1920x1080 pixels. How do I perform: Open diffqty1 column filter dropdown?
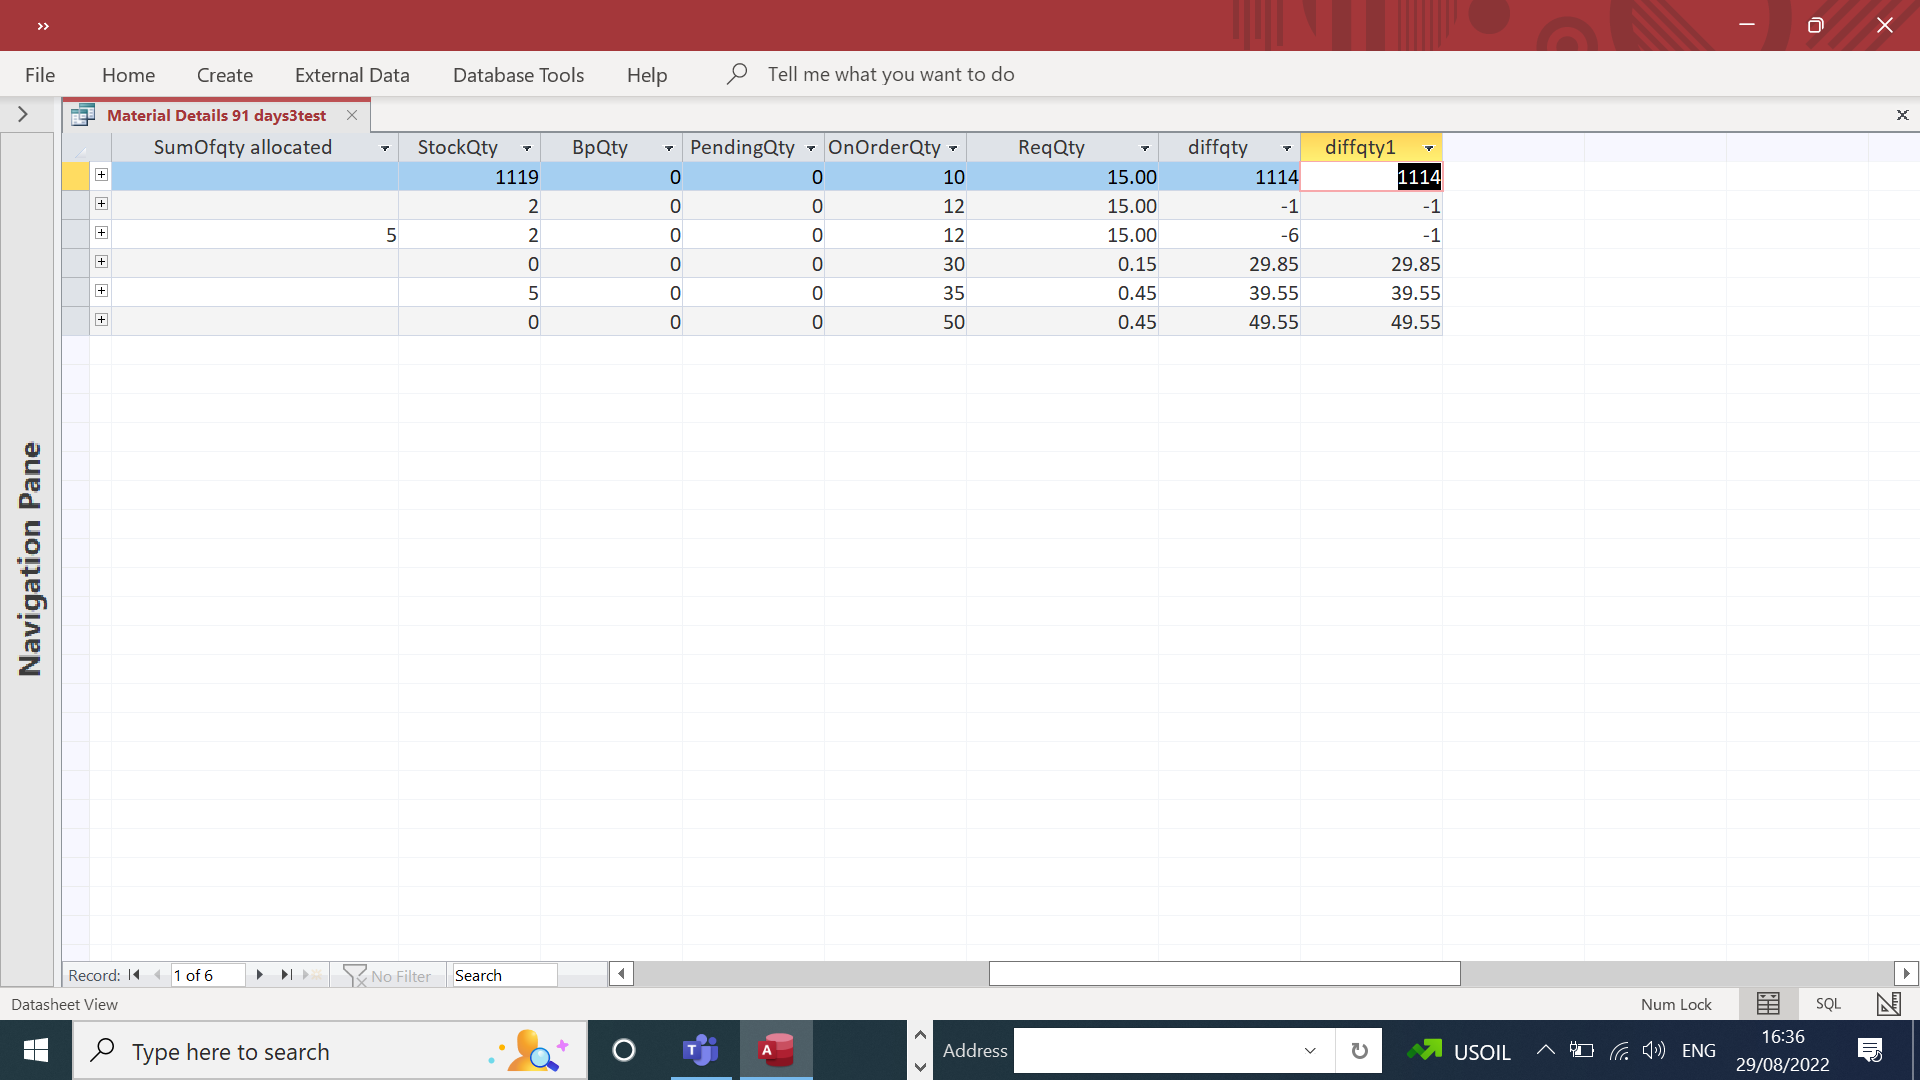[1429, 148]
